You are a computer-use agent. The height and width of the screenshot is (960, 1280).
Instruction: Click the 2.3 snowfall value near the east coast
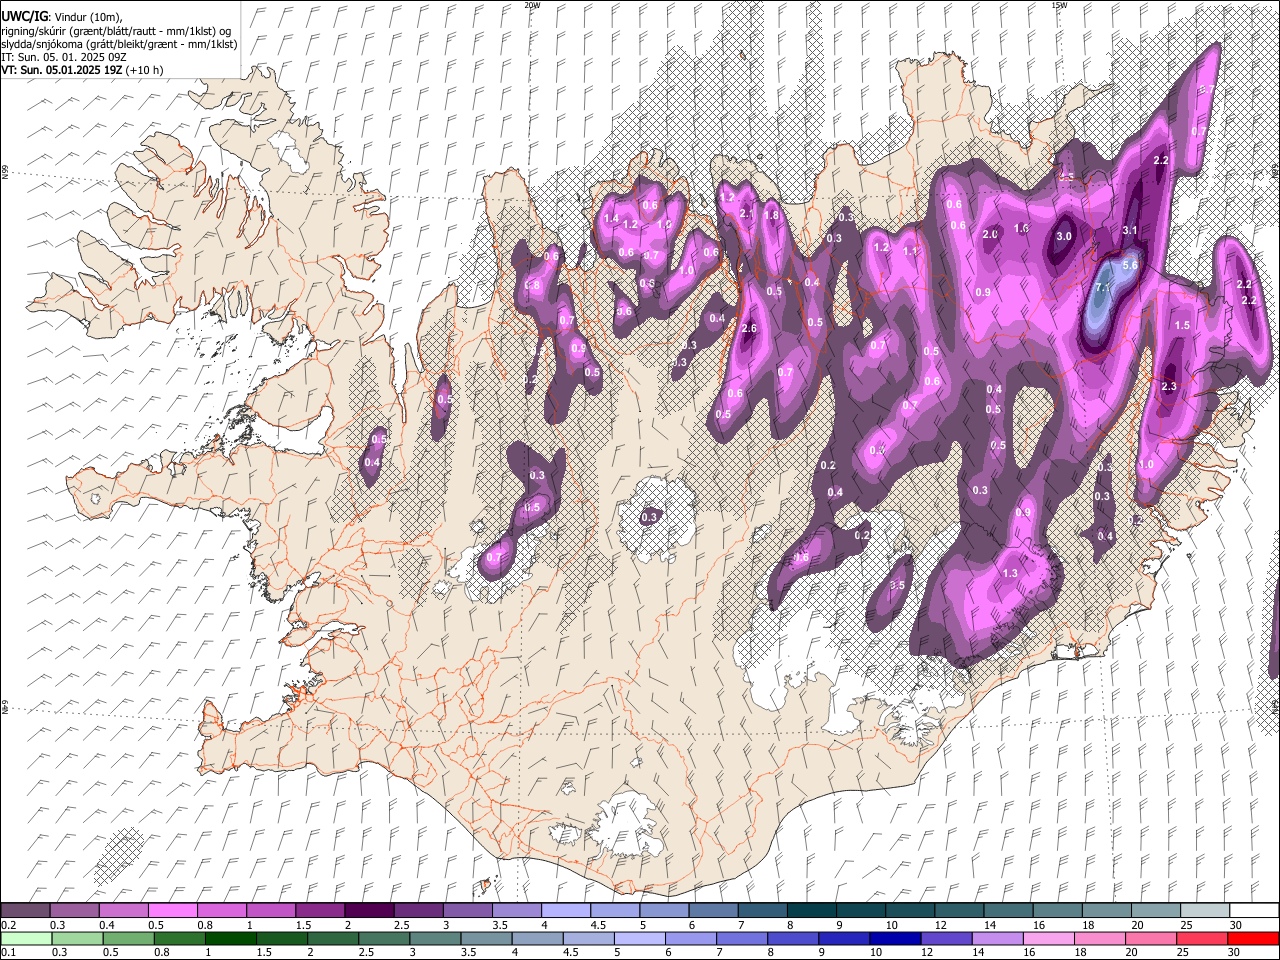coord(1169,386)
